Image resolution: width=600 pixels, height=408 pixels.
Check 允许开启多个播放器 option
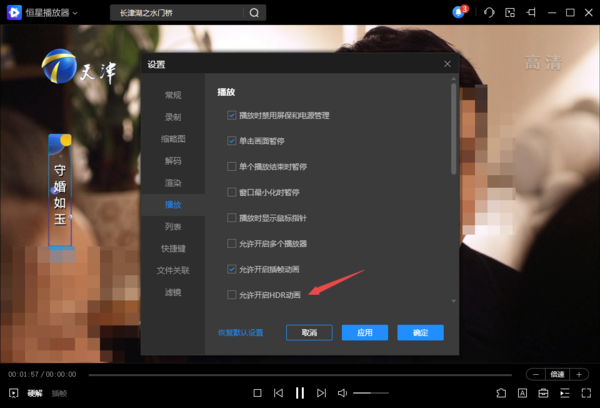(232, 243)
